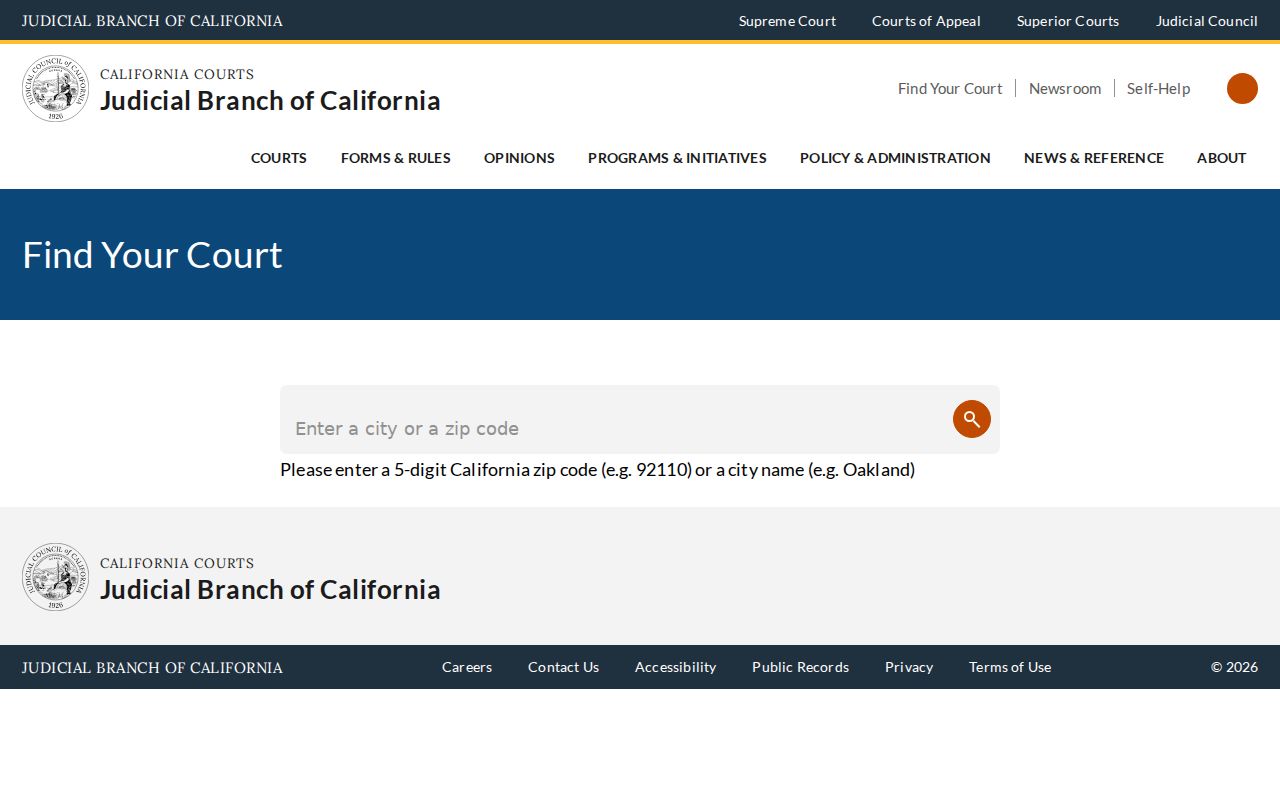1280x800 pixels.
Task: Open the Opinions menu
Action: pyautogui.click(x=519, y=158)
